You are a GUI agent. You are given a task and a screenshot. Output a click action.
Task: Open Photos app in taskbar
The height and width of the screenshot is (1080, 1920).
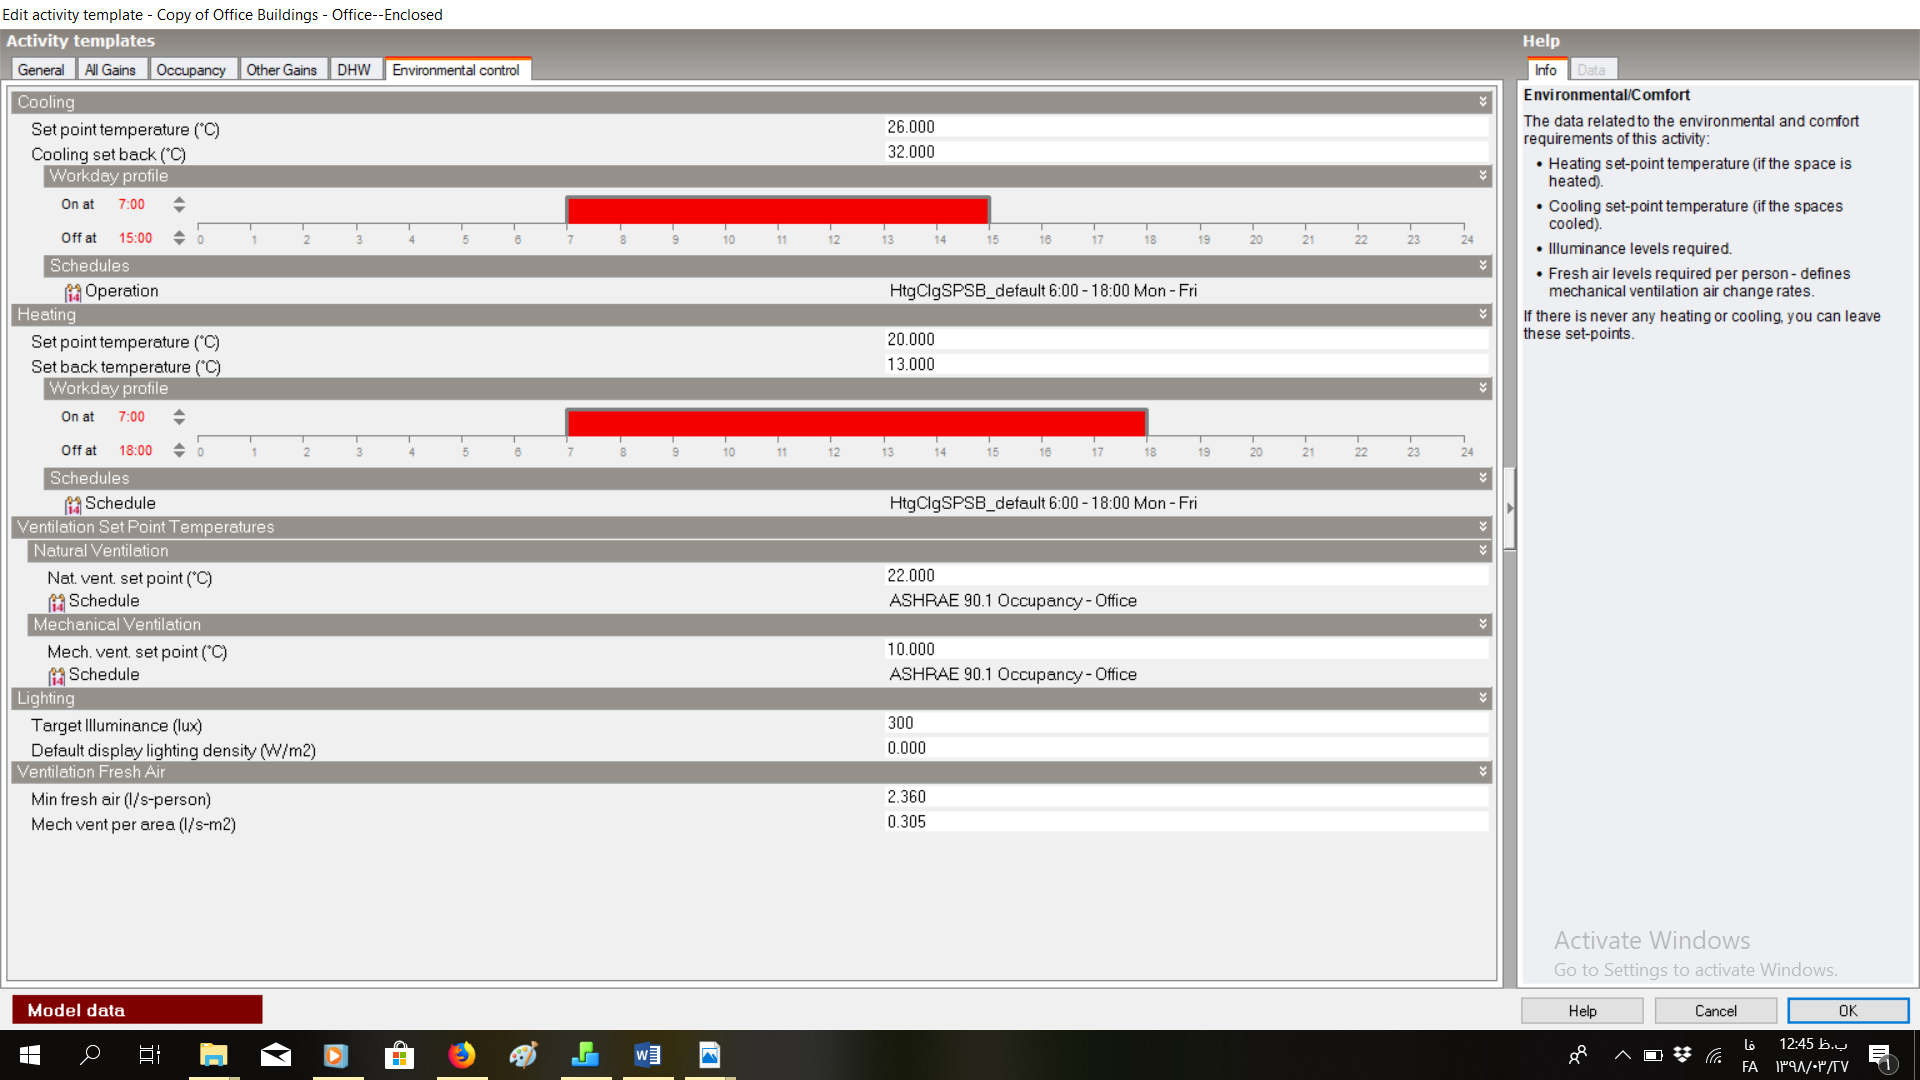[709, 1055]
